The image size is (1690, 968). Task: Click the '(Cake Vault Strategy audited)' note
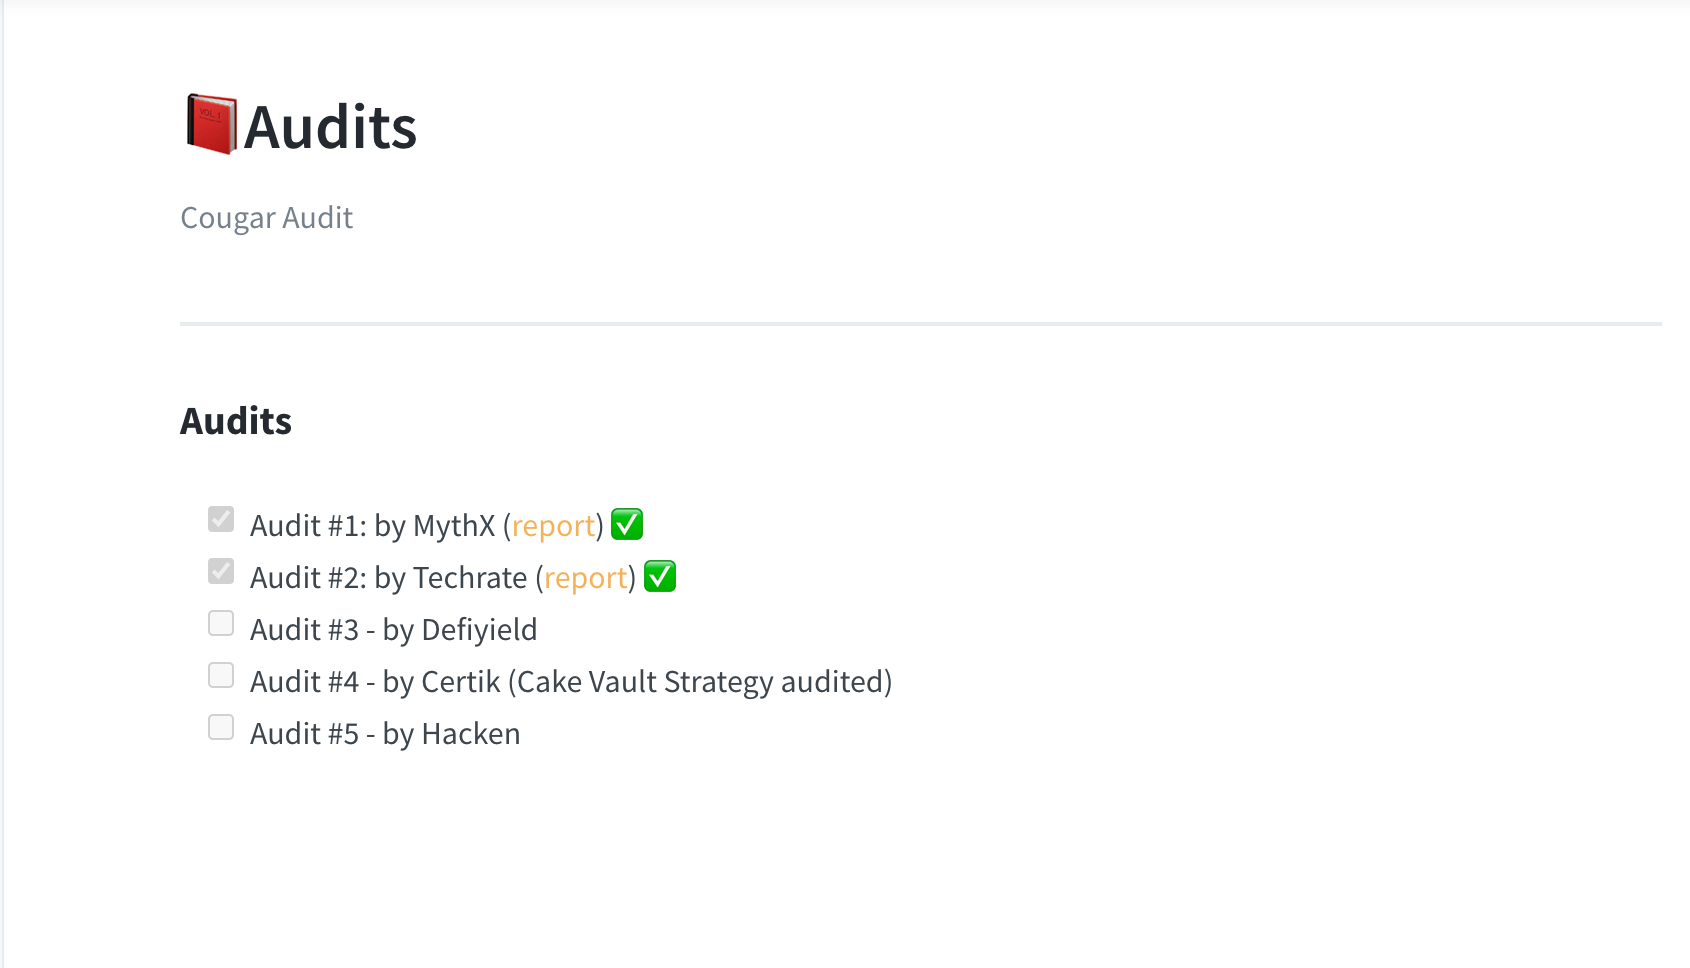tap(700, 682)
